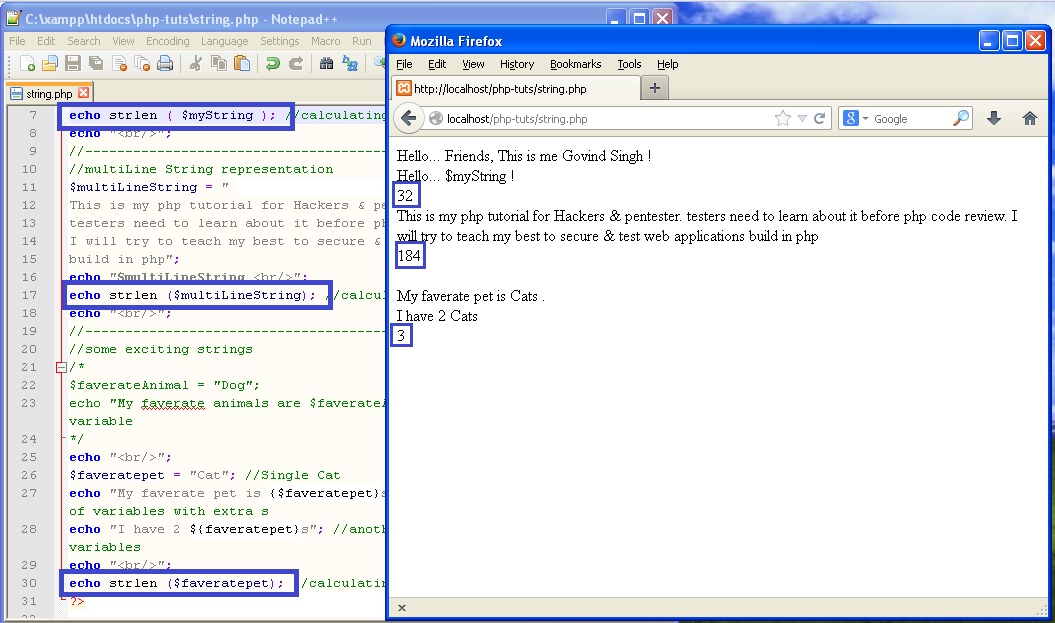Viewport: 1055px width, 623px height.
Task: Click inside the Firefox address bar
Action: coord(600,118)
